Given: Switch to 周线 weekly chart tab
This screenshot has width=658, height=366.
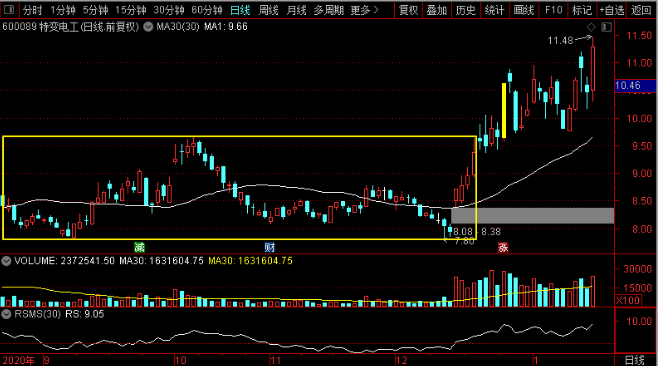Looking at the screenshot, I should 269,10.
